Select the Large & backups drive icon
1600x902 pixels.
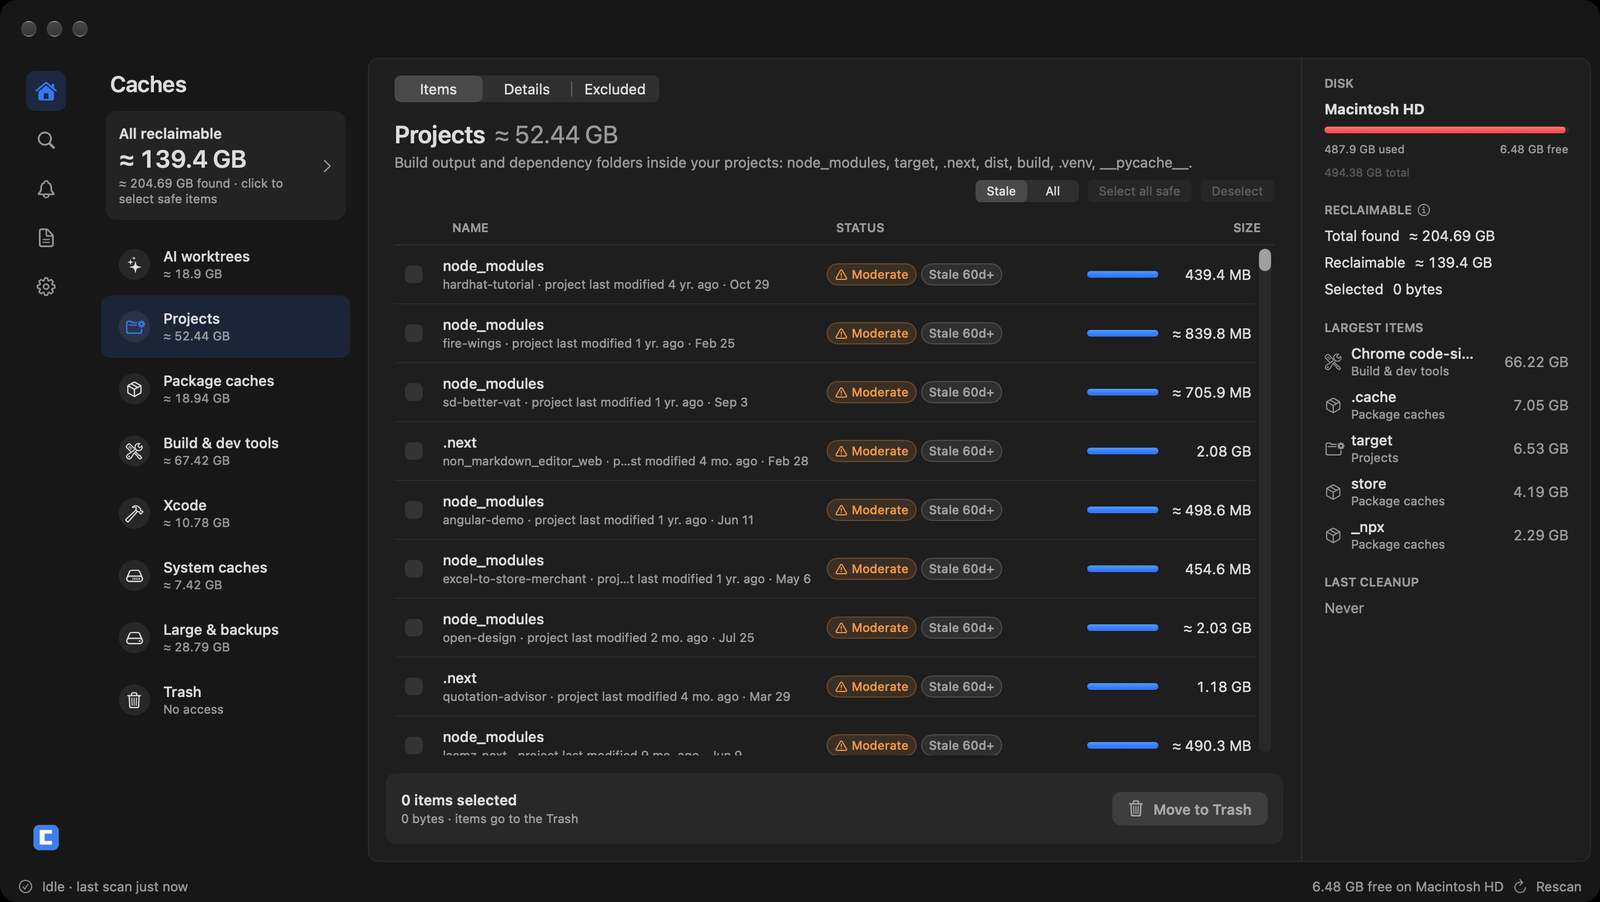(134, 637)
